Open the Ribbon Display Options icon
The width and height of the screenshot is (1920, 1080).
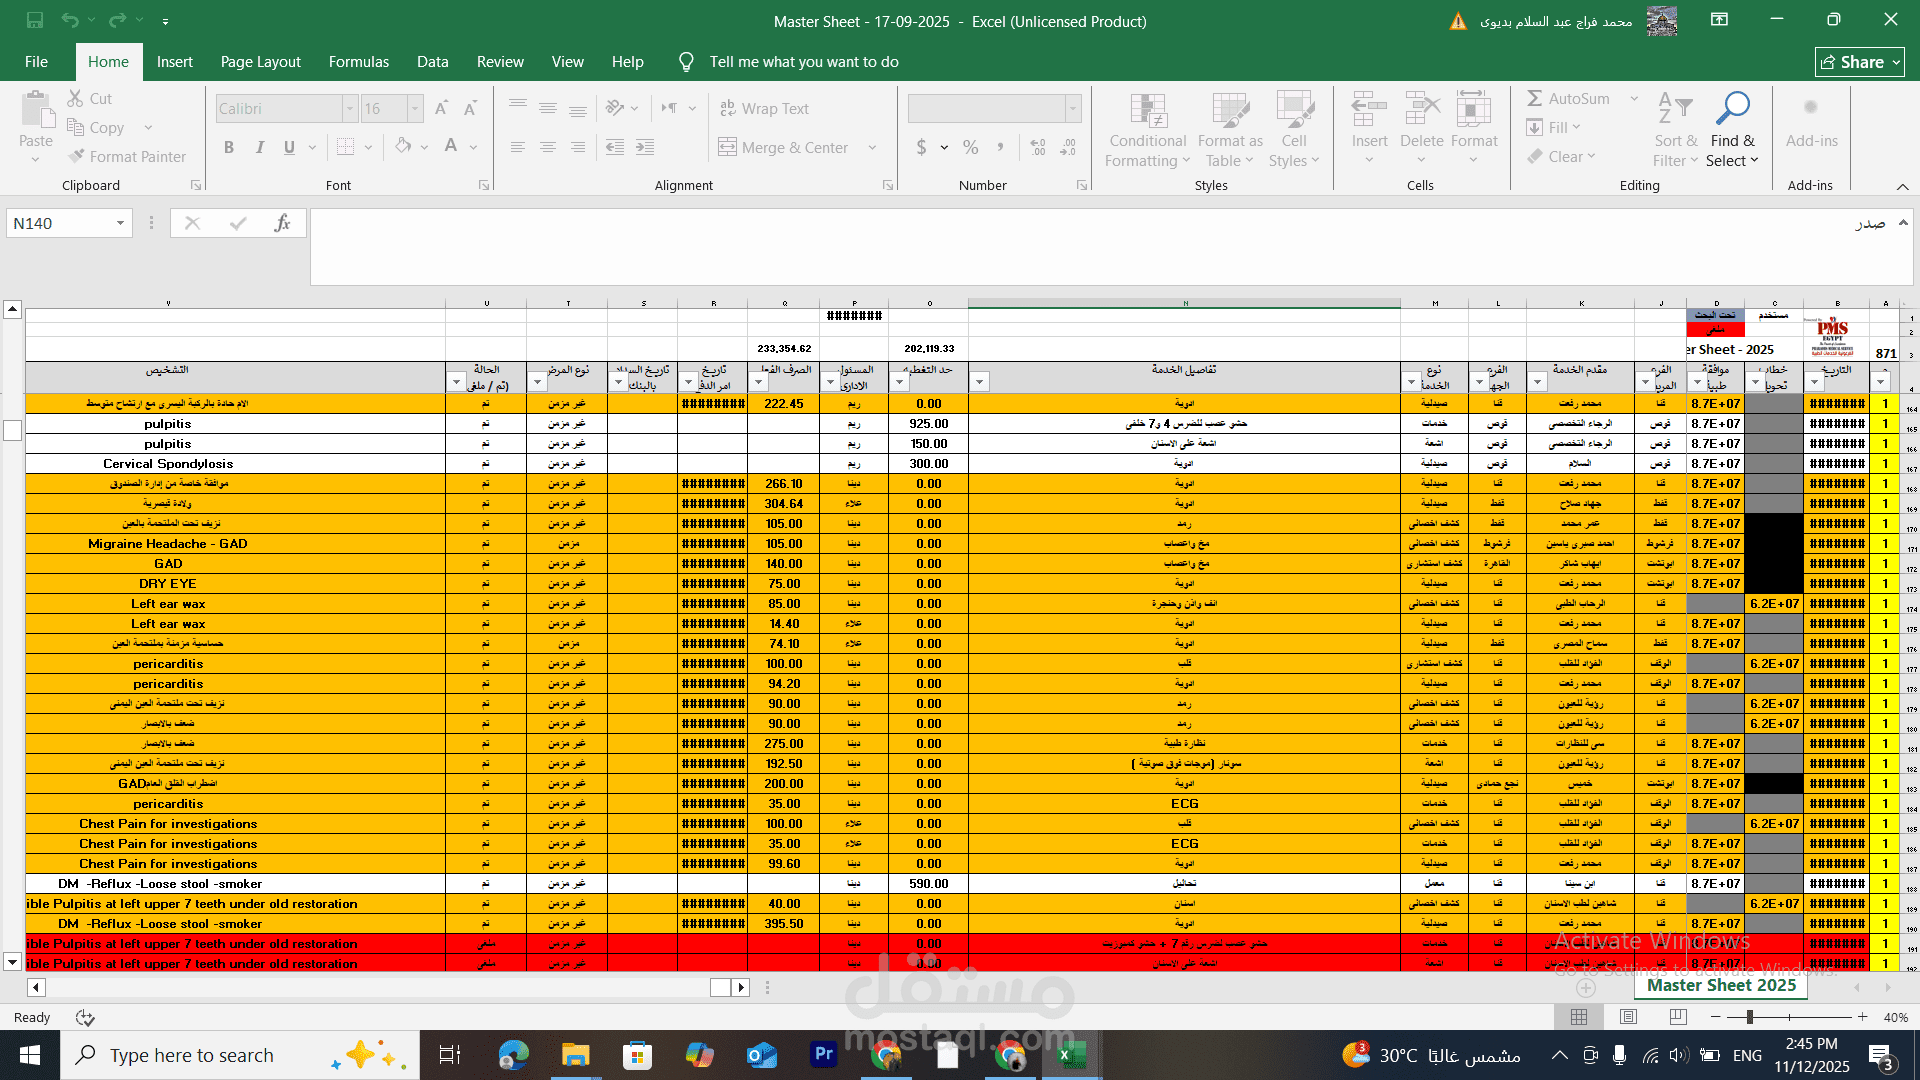[x=1719, y=20]
